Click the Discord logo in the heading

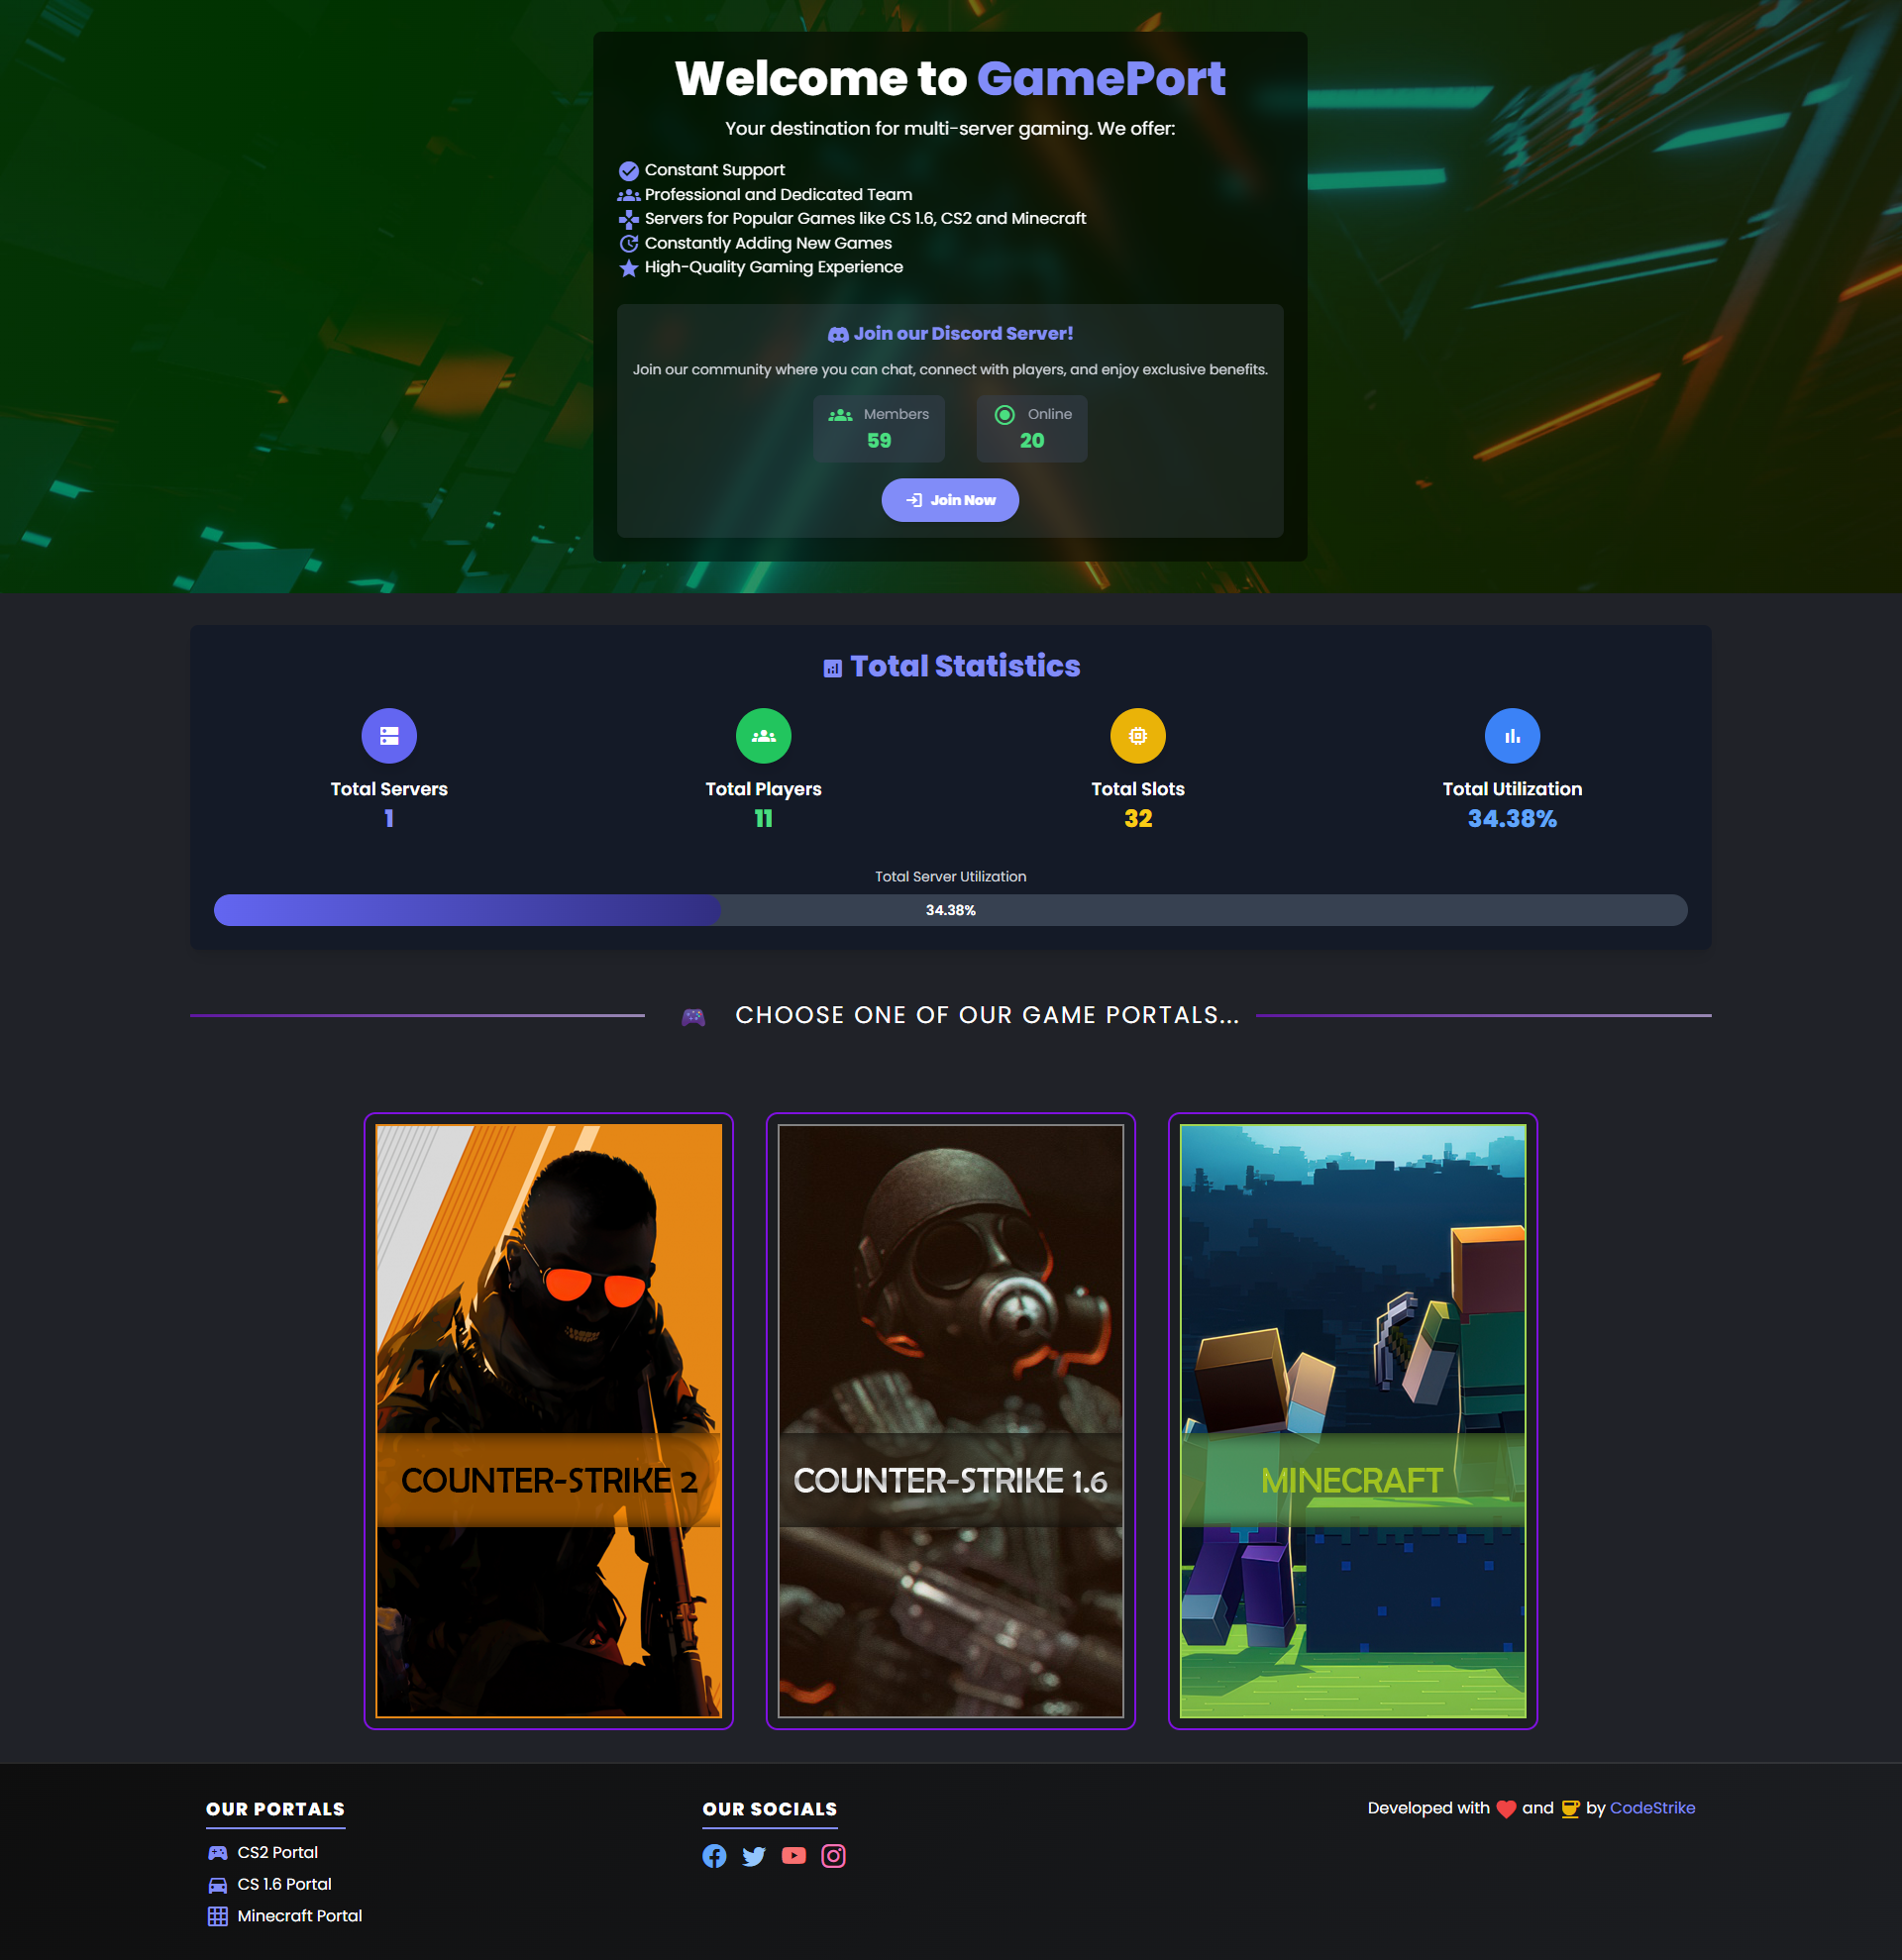click(838, 334)
